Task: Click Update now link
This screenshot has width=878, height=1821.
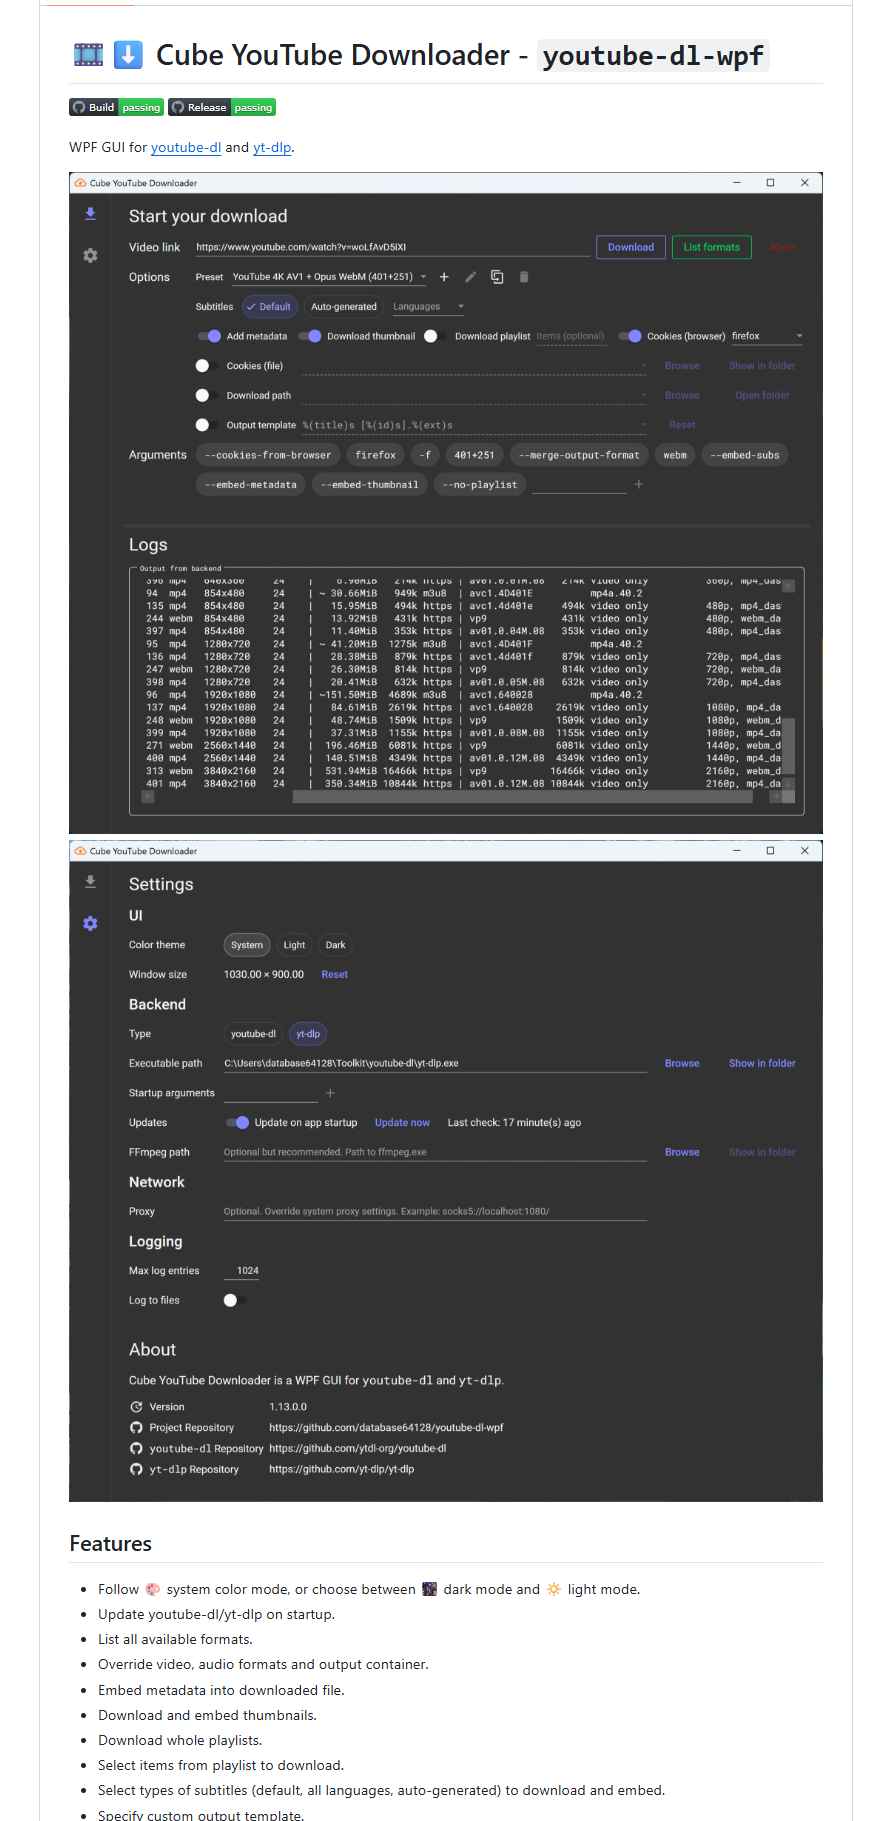Action: (402, 1123)
